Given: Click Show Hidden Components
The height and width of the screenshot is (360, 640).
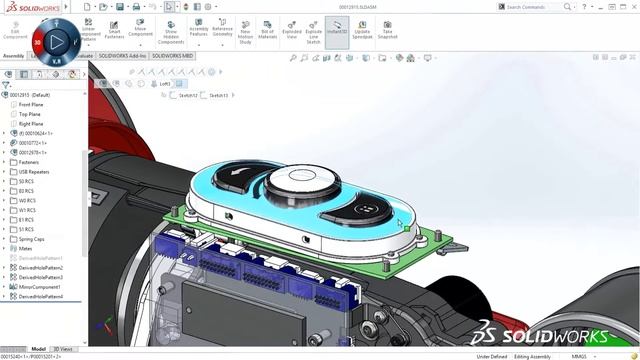Looking at the screenshot, I should click(171, 32).
